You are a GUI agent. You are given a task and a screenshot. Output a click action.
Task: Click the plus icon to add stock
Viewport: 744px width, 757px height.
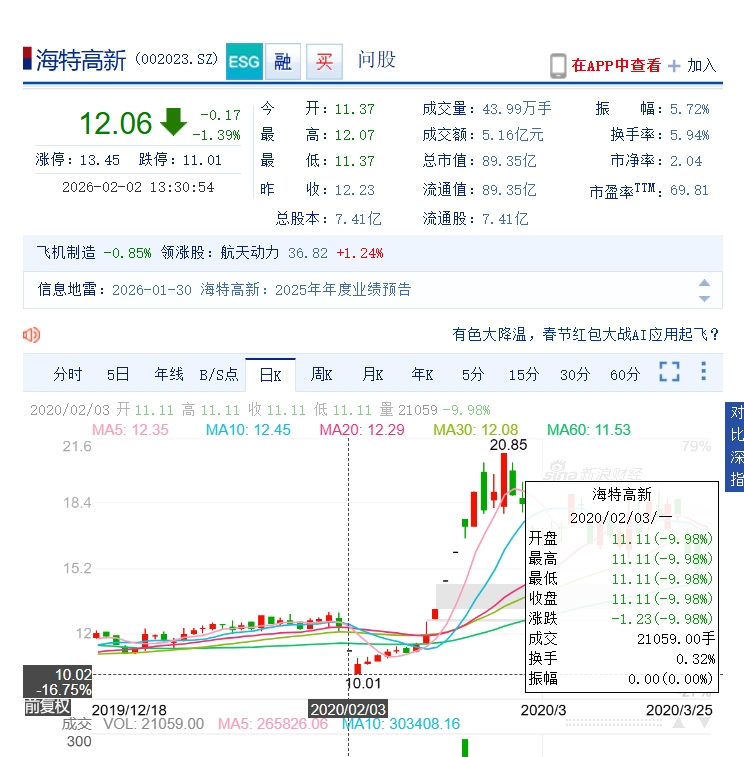coord(674,66)
